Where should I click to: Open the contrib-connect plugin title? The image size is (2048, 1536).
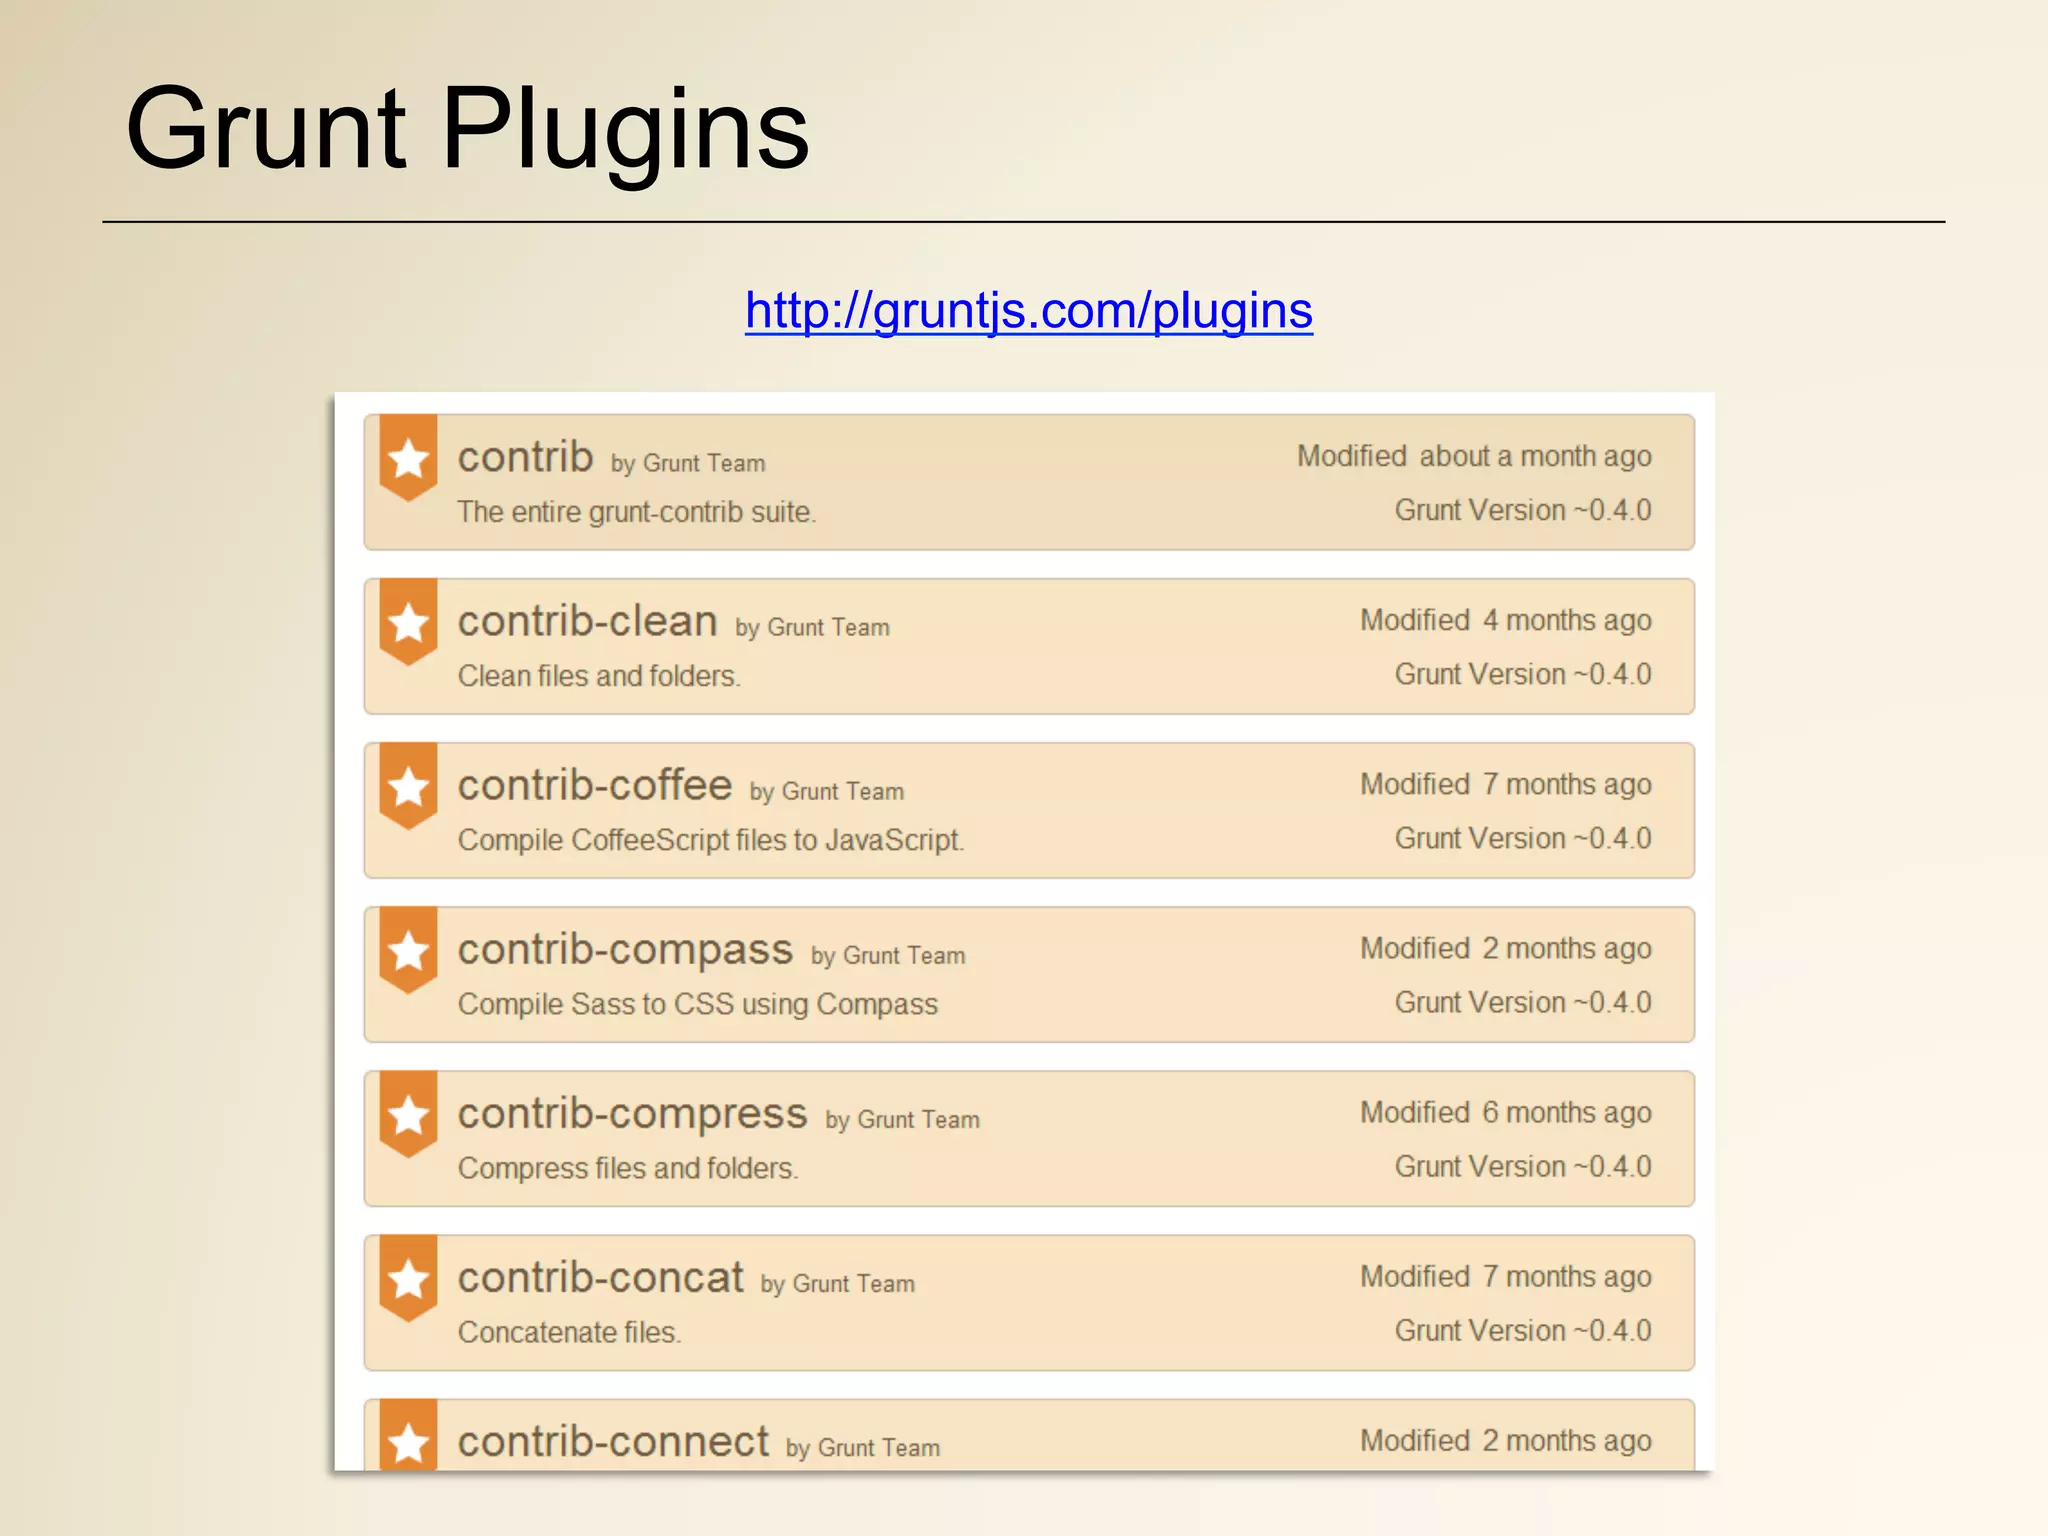coord(613,1441)
